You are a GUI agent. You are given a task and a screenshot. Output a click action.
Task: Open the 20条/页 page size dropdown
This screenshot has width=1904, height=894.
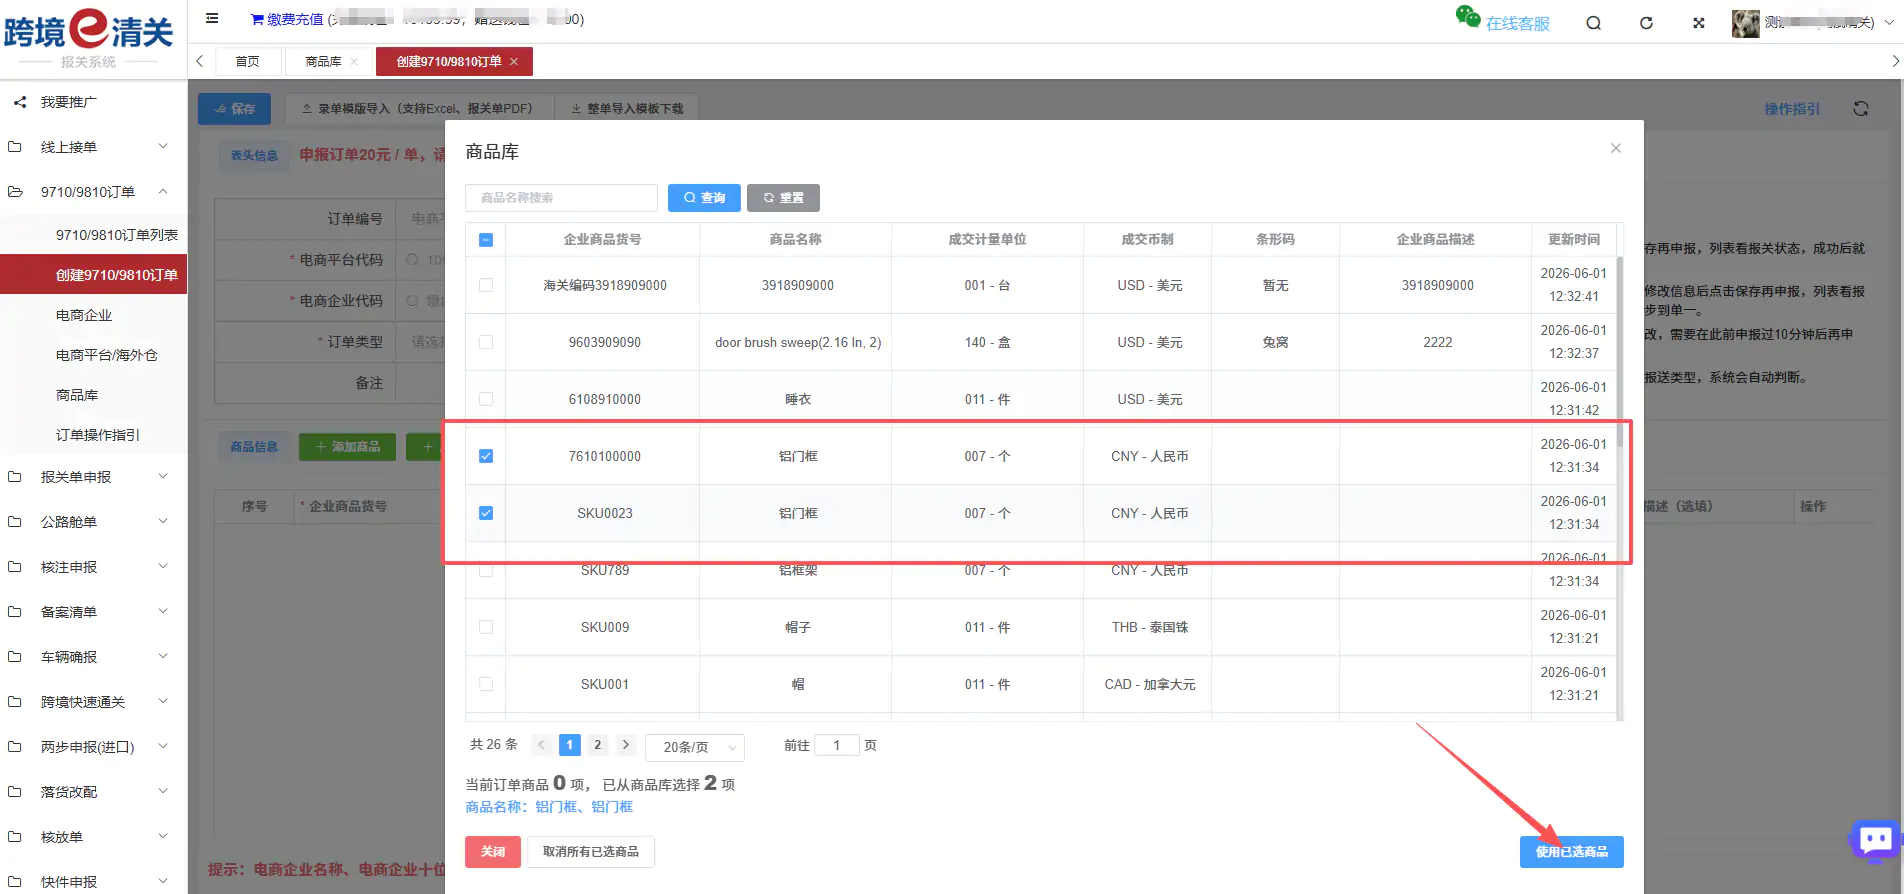pyautogui.click(x=695, y=747)
